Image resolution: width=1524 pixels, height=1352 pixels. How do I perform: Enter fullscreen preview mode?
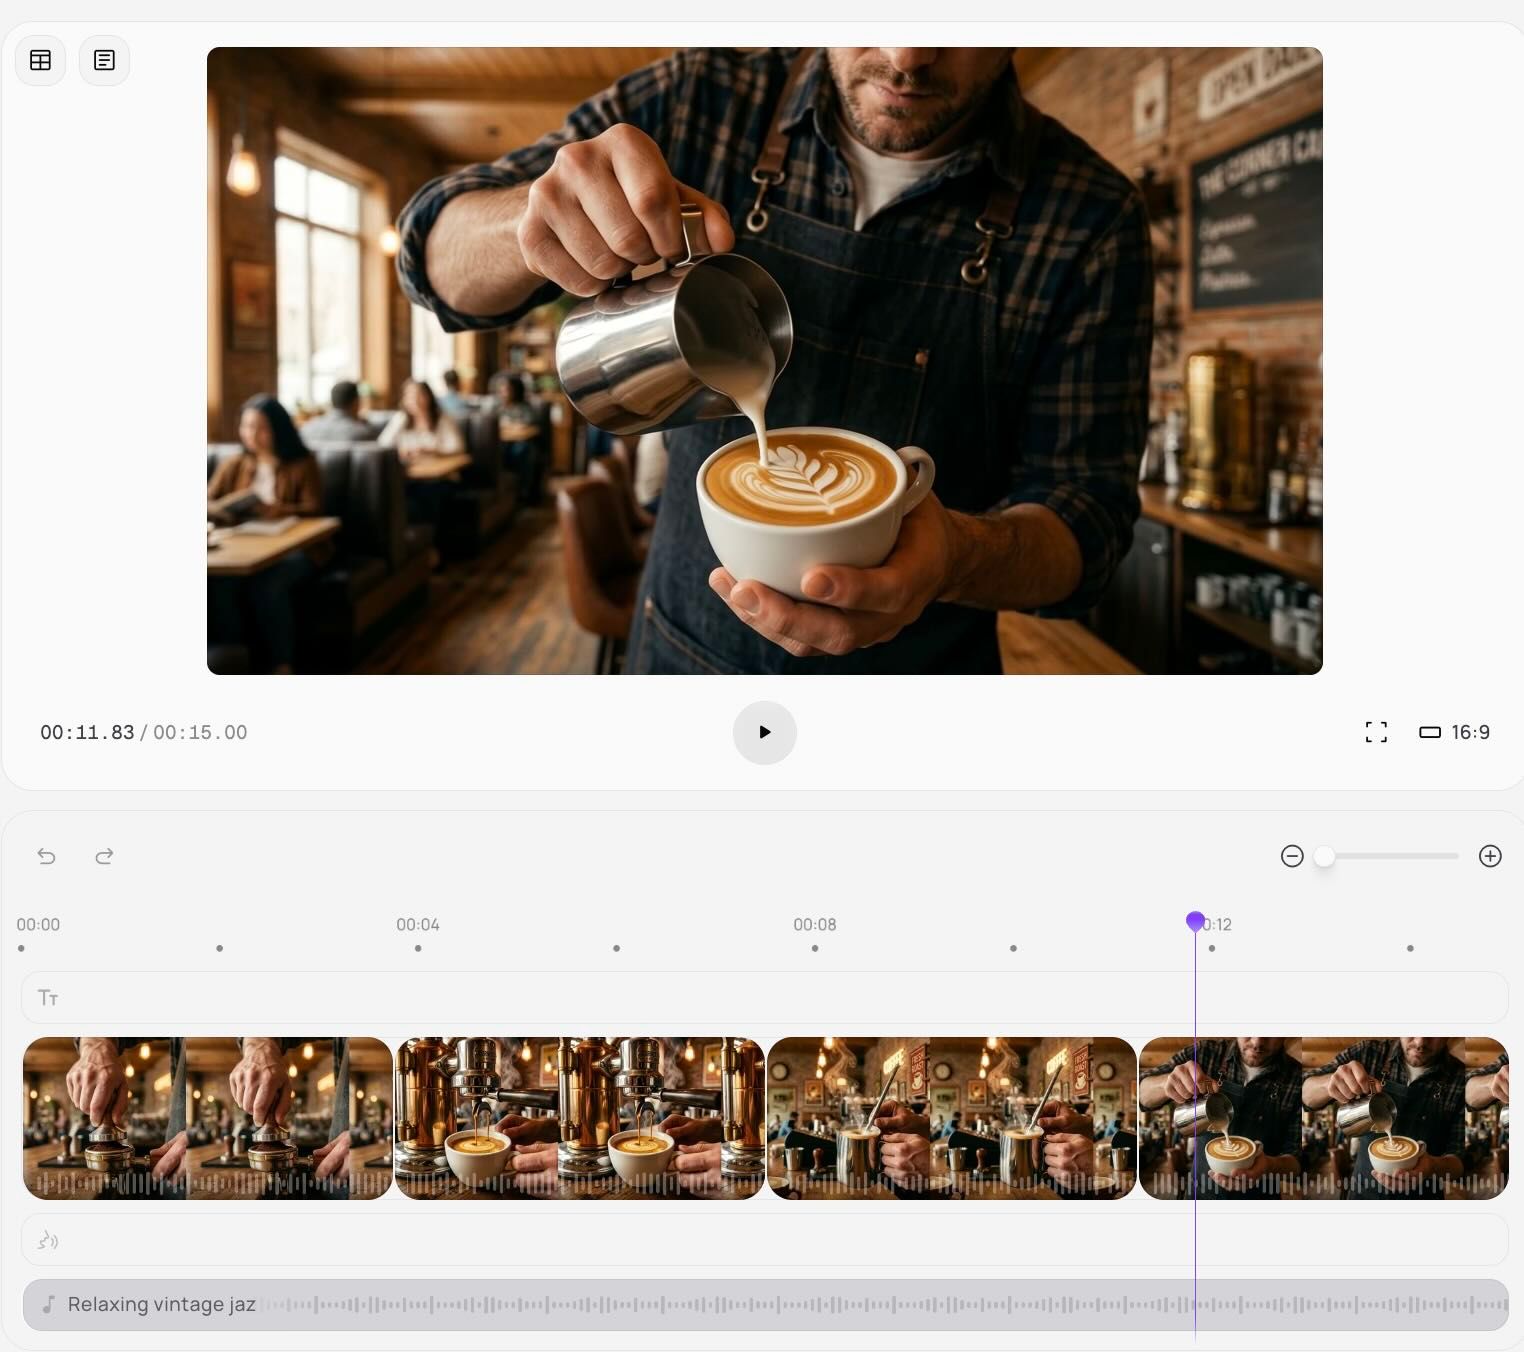1376,732
